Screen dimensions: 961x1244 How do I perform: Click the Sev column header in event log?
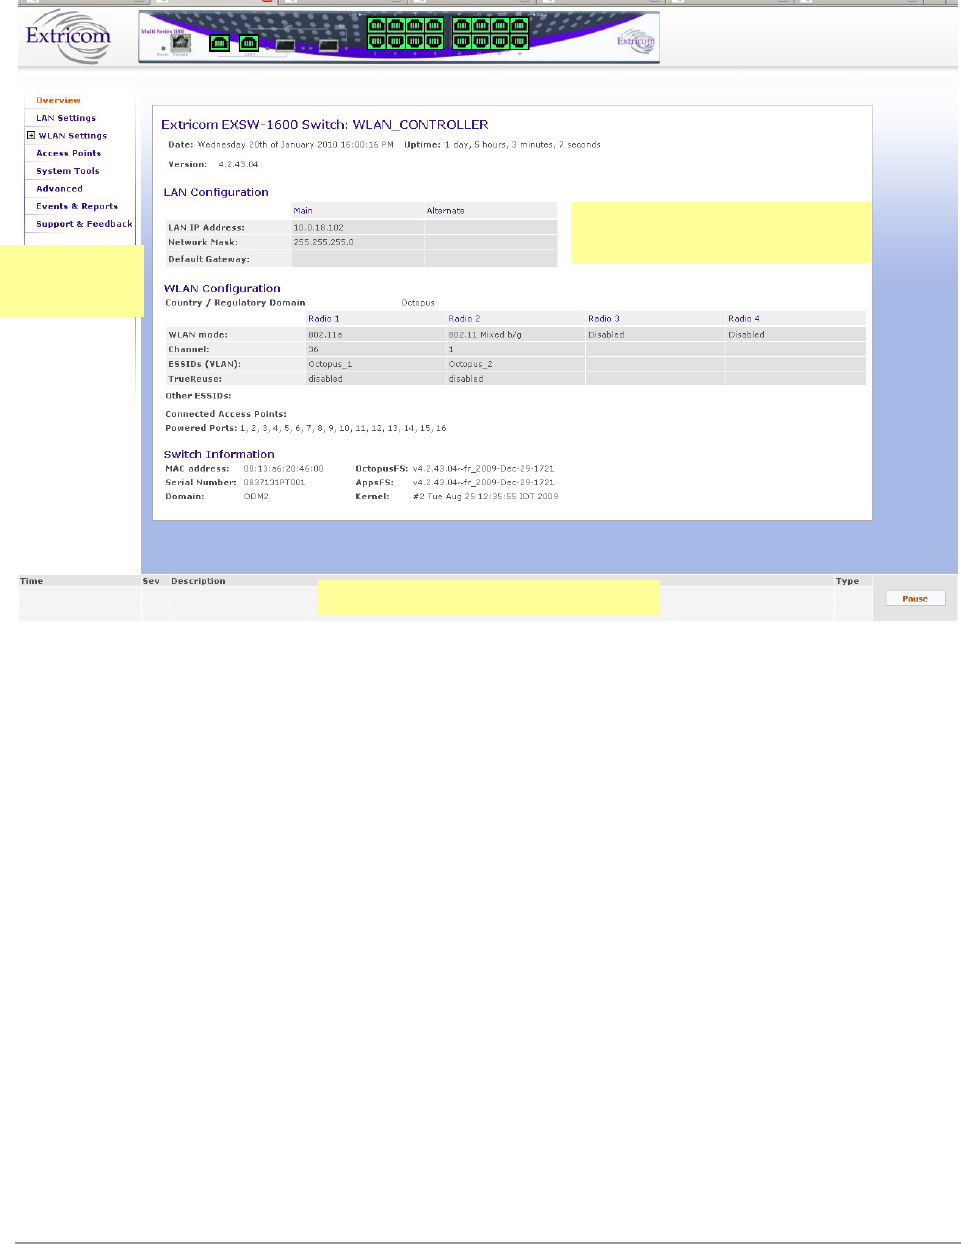click(151, 581)
